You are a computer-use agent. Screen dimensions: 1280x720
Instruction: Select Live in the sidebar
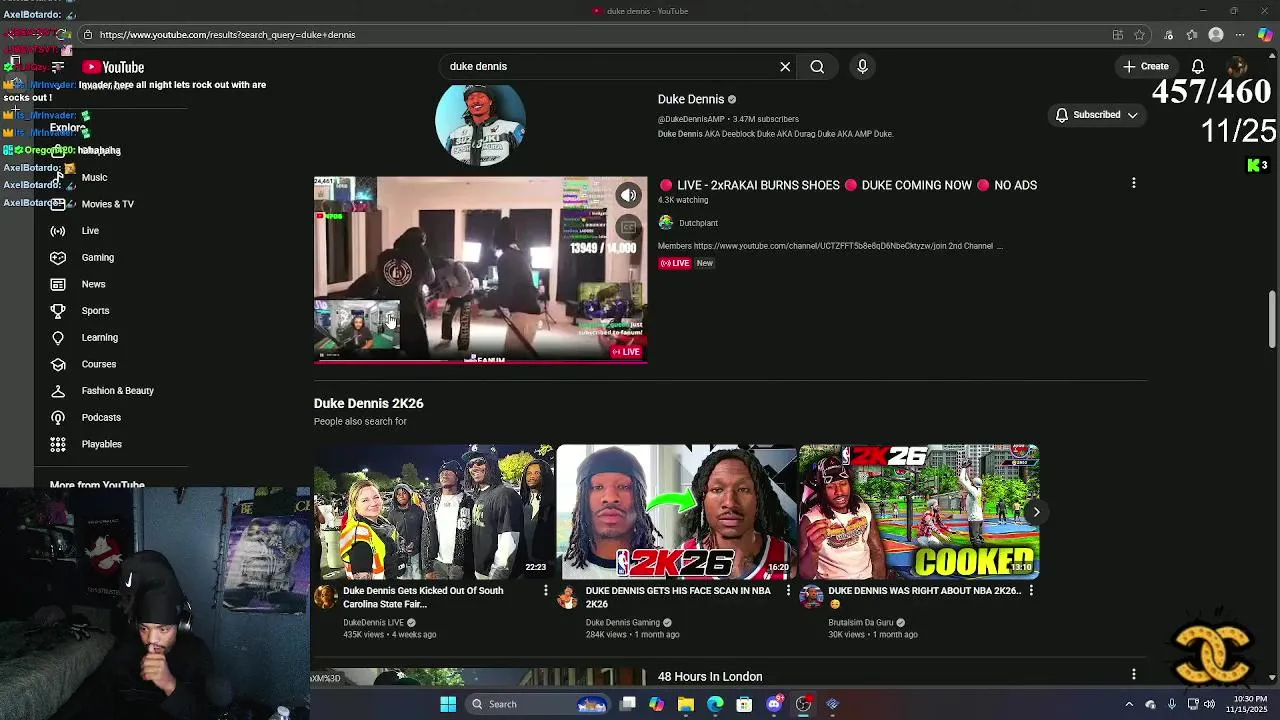(x=90, y=231)
